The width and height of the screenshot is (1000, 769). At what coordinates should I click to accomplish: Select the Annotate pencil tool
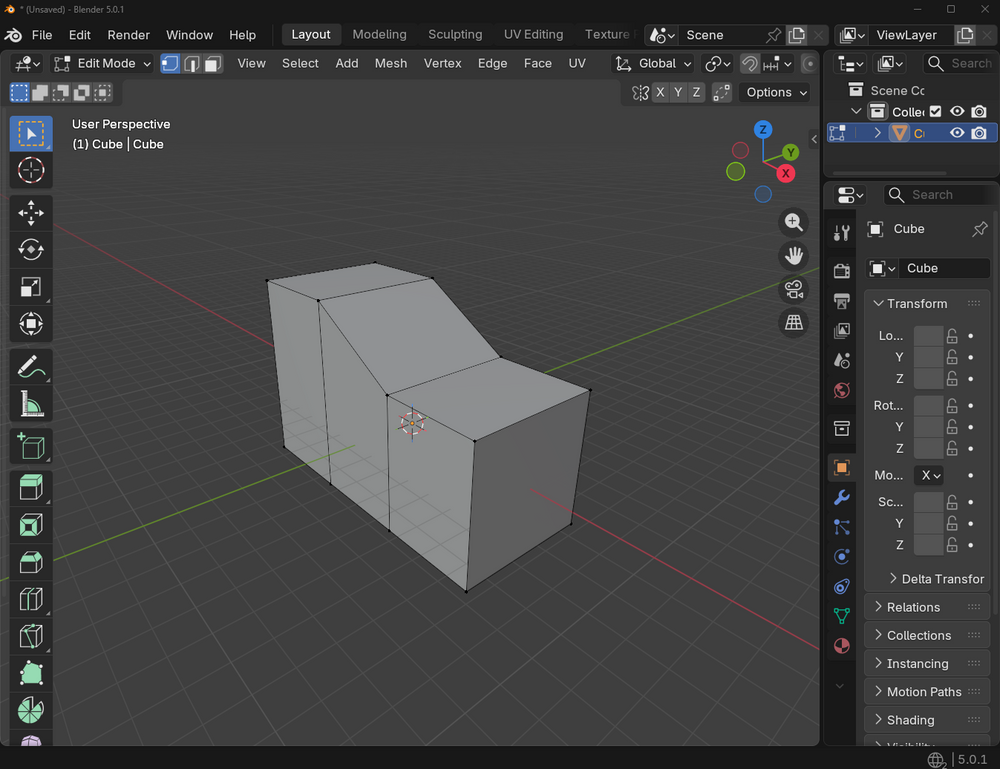(x=31, y=367)
